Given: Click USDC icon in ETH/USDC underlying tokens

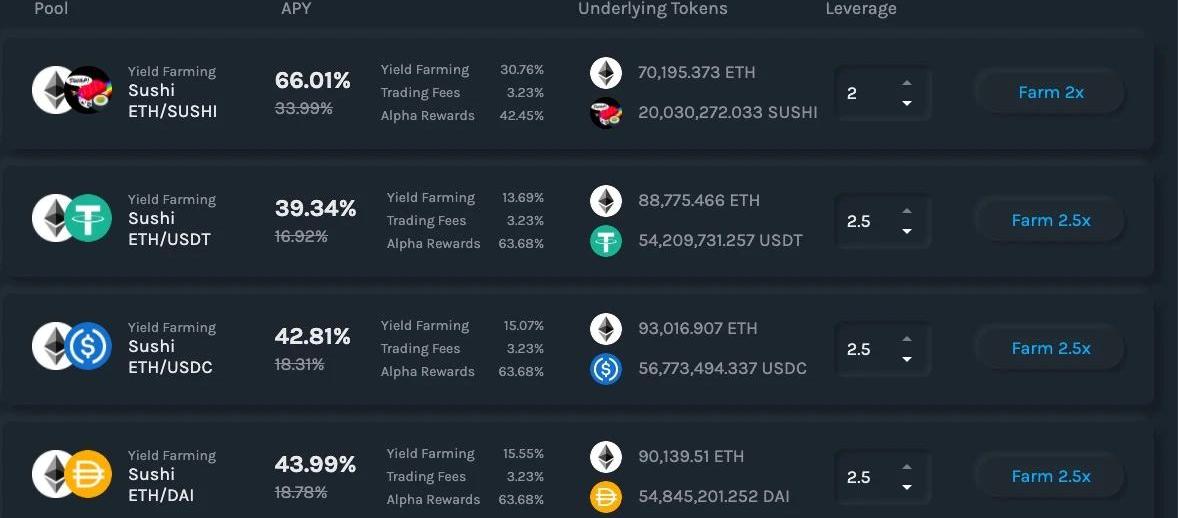Looking at the screenshot, I should coord(605,369).
